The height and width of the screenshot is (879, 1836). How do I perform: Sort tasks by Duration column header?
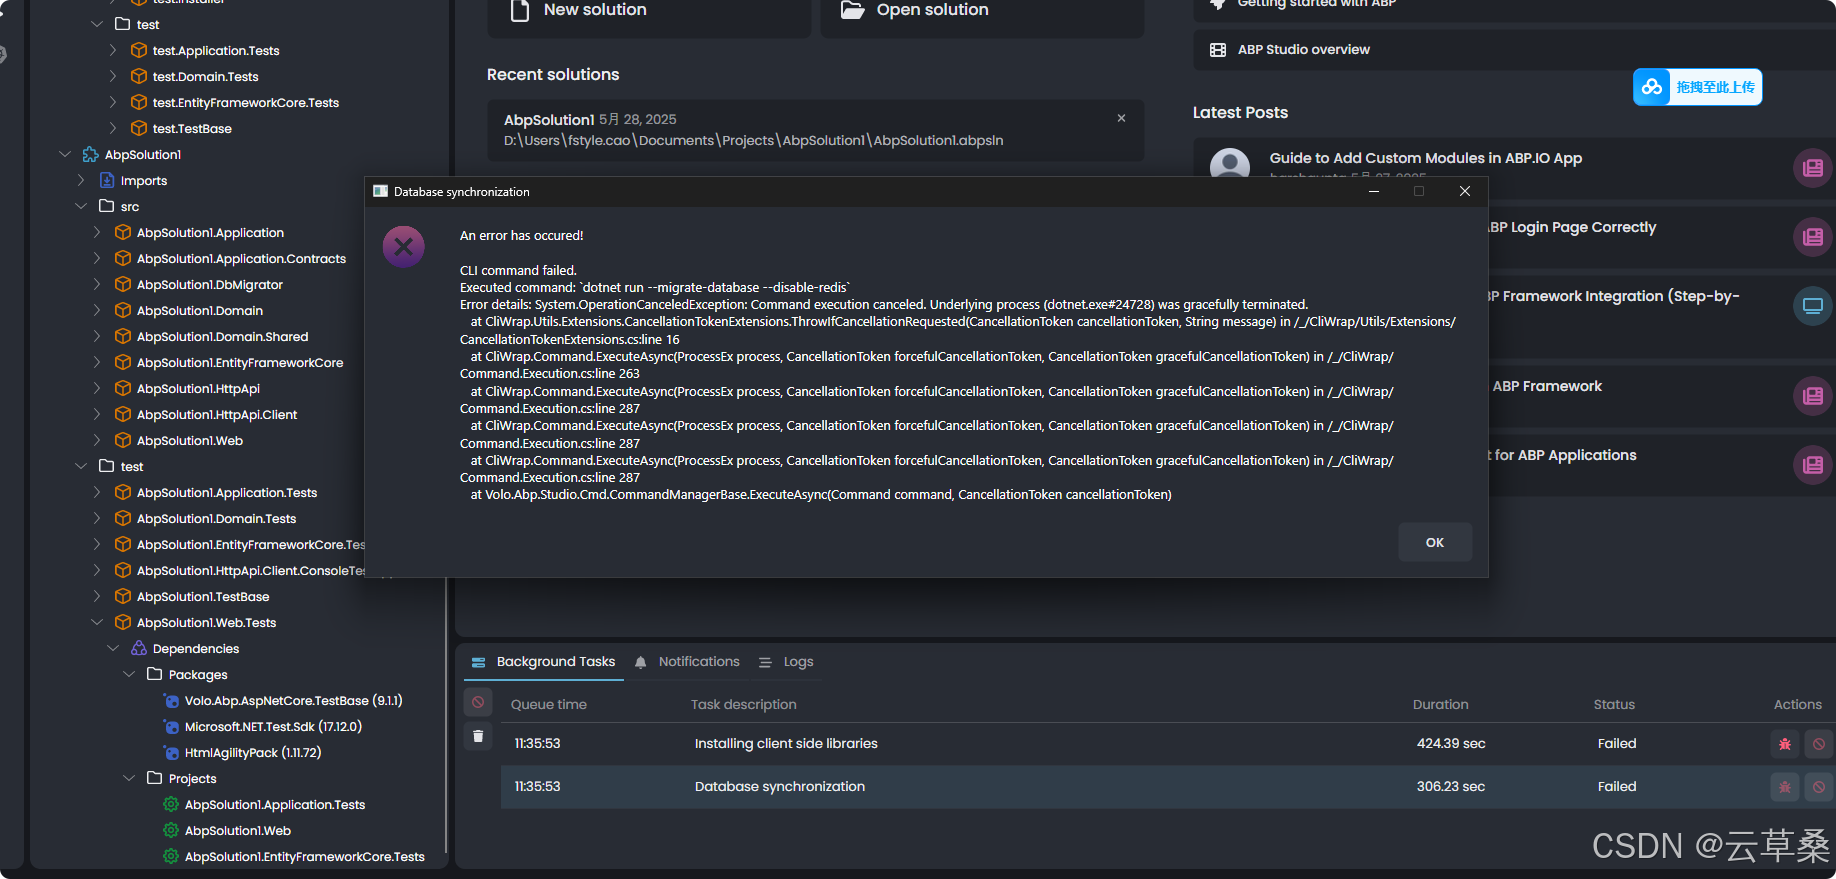coord(1440,704)
